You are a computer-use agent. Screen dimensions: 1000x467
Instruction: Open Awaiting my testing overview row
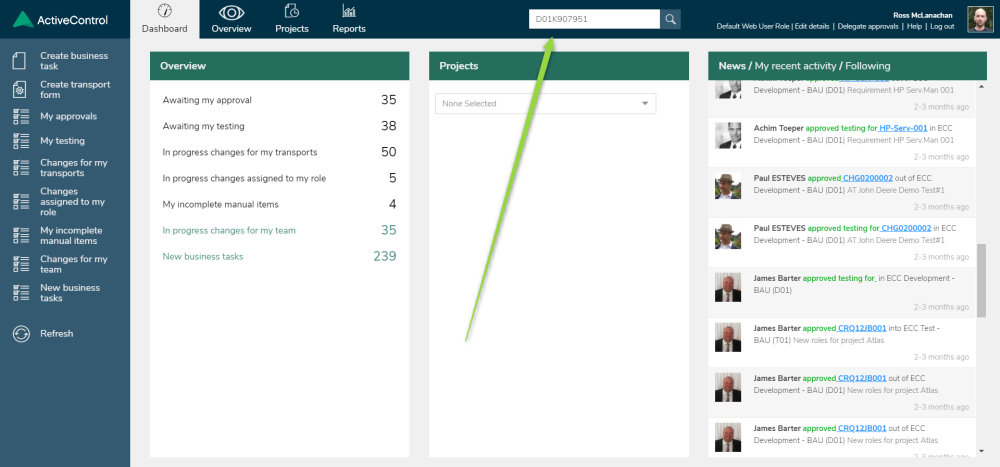[x=279, y=126]
